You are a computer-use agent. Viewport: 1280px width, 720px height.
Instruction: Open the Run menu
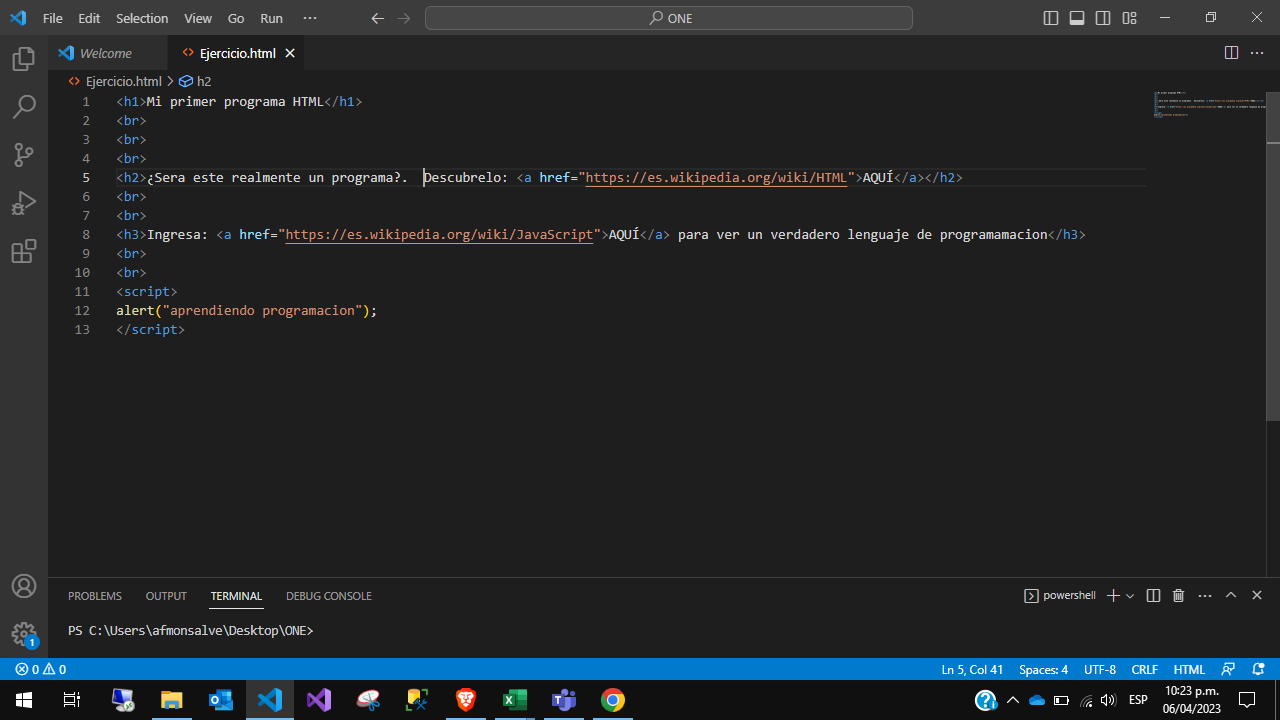coord(271,18)
